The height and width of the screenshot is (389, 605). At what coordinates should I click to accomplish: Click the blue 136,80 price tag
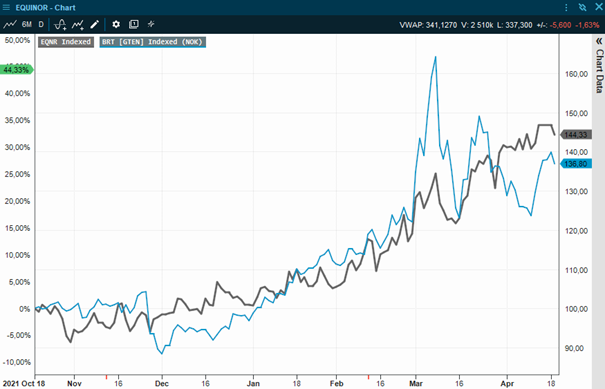pyautogui.click(x=576, y=164)
